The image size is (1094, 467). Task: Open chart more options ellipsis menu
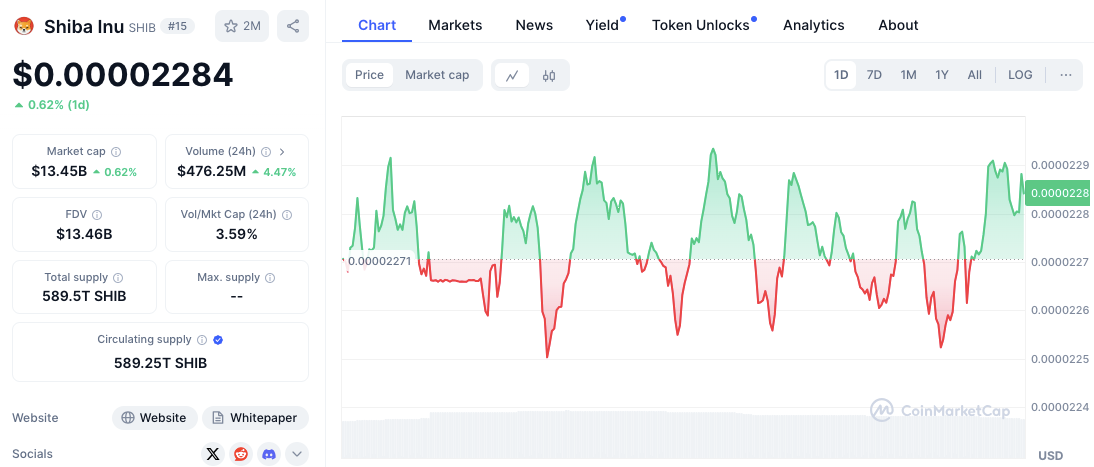(1066, 75)
